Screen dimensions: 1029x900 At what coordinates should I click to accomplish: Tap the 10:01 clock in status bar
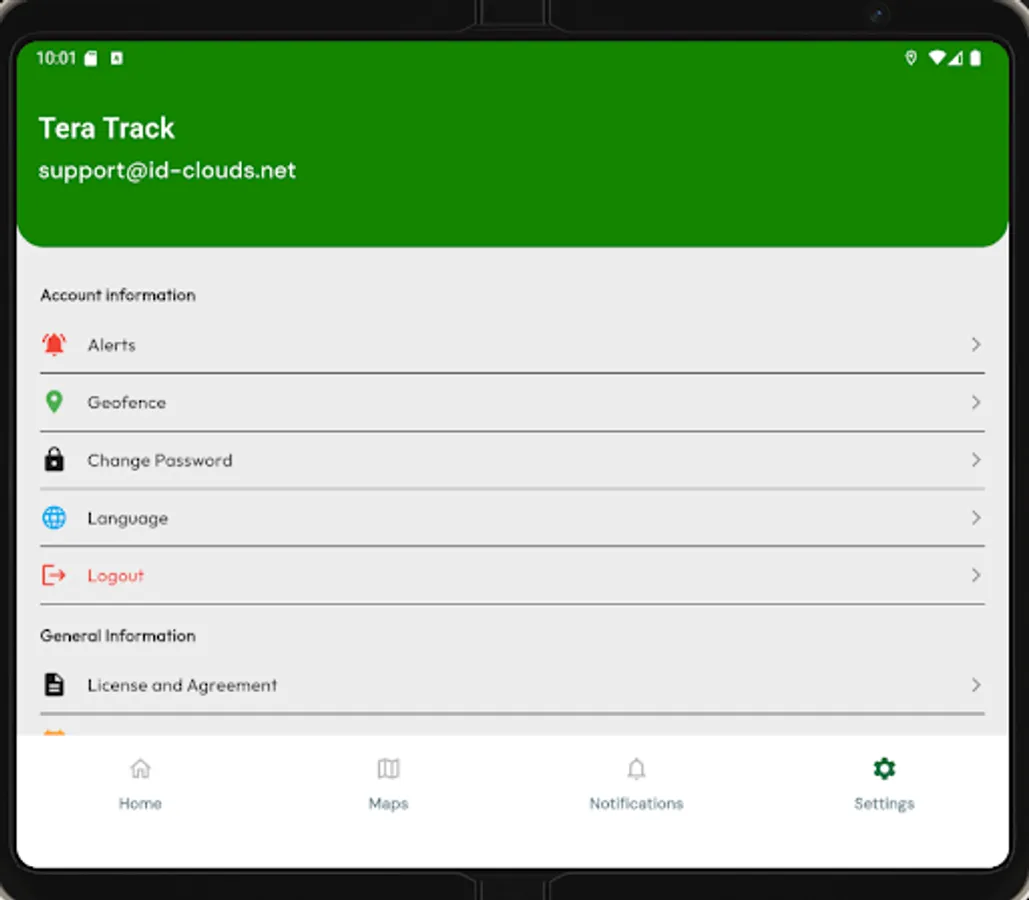(x=56, y=58)
